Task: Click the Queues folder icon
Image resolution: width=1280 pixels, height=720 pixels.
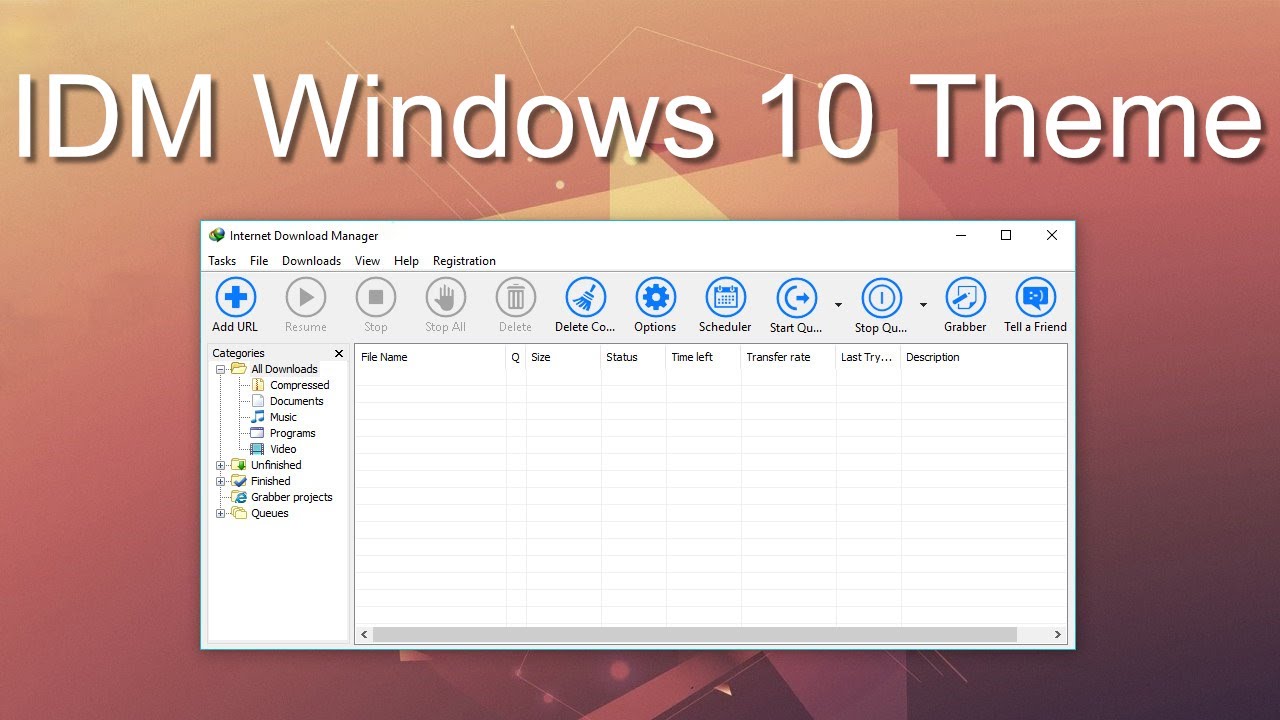Action: 239,513
